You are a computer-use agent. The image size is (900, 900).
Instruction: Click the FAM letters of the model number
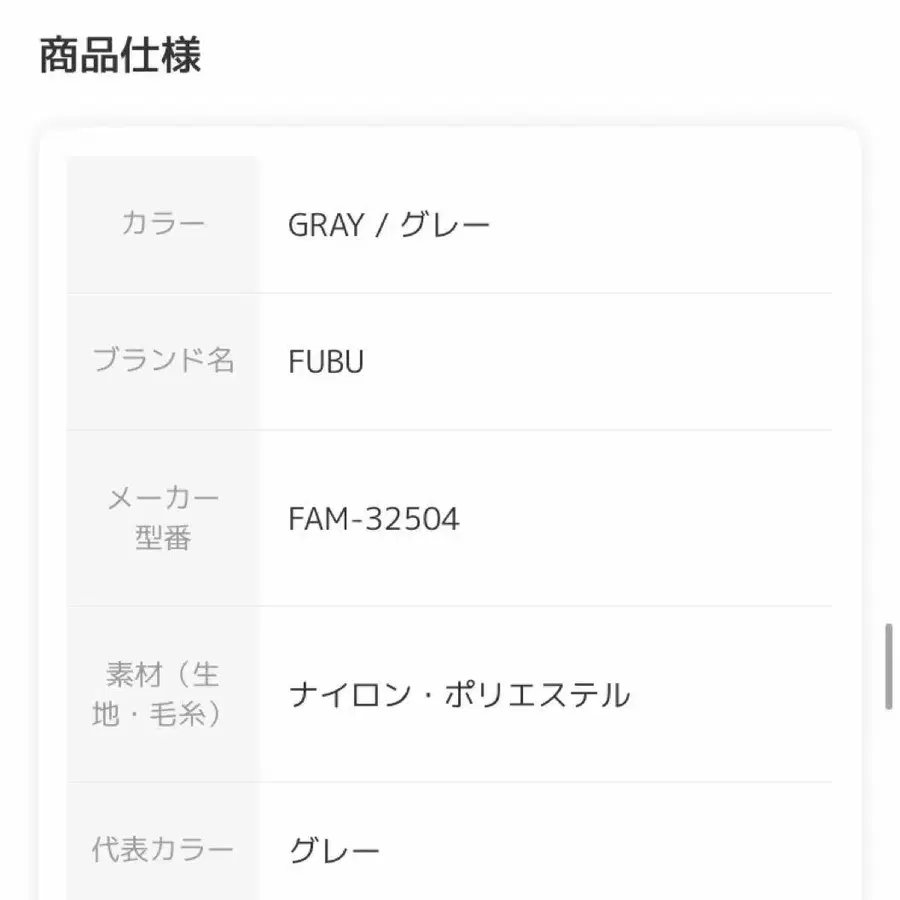pyautogui.click(x=317, y=520)
